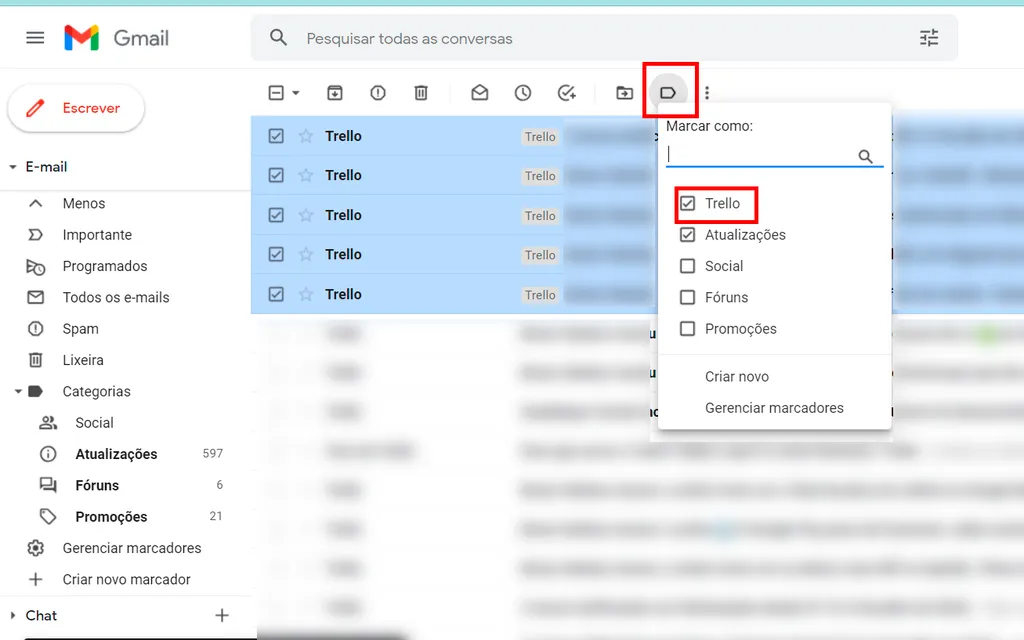Image resolution: width=1024 pixels, height=640 pixels.
Task: Snooze selected emails with clock icon
Action: pyautogui.click(x=522, y=93)
